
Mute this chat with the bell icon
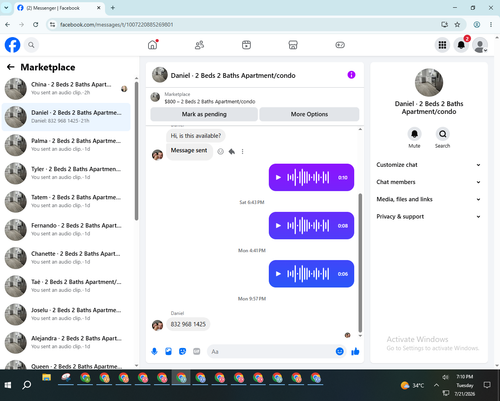point(414,134)
